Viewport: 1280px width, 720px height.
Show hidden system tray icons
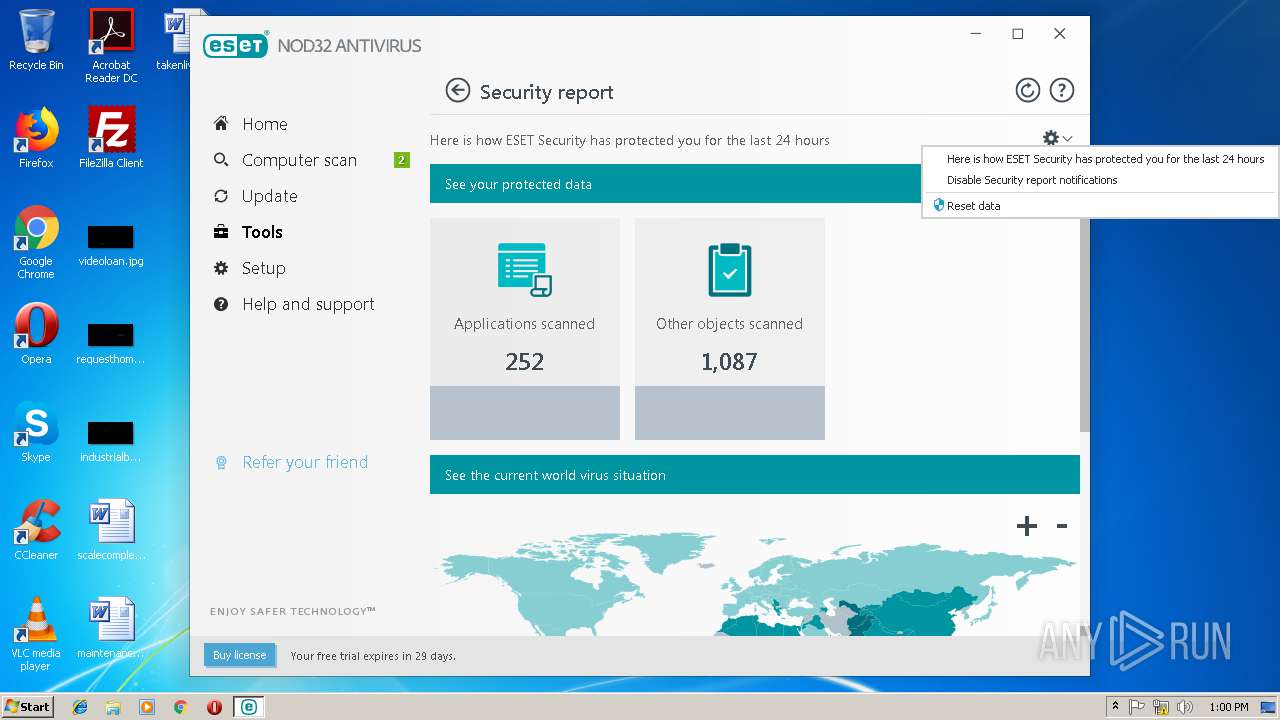1115,707
